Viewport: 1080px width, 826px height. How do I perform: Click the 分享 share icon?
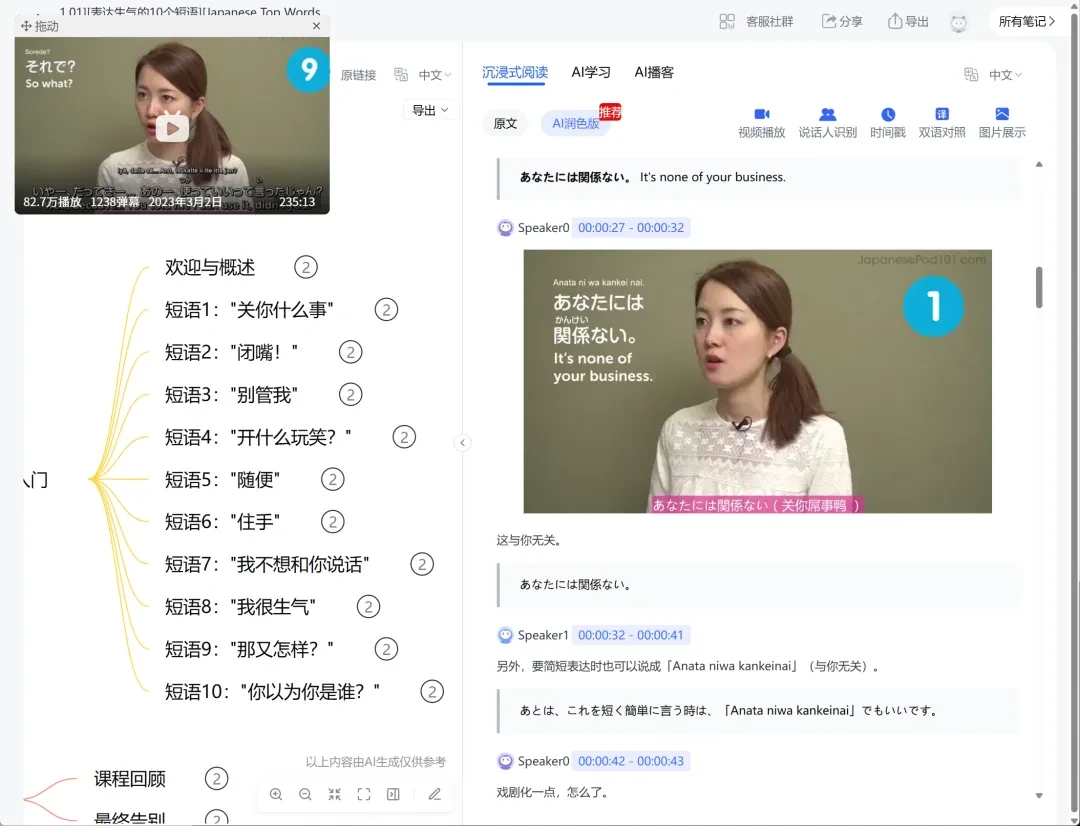click(x=829, y=21)
